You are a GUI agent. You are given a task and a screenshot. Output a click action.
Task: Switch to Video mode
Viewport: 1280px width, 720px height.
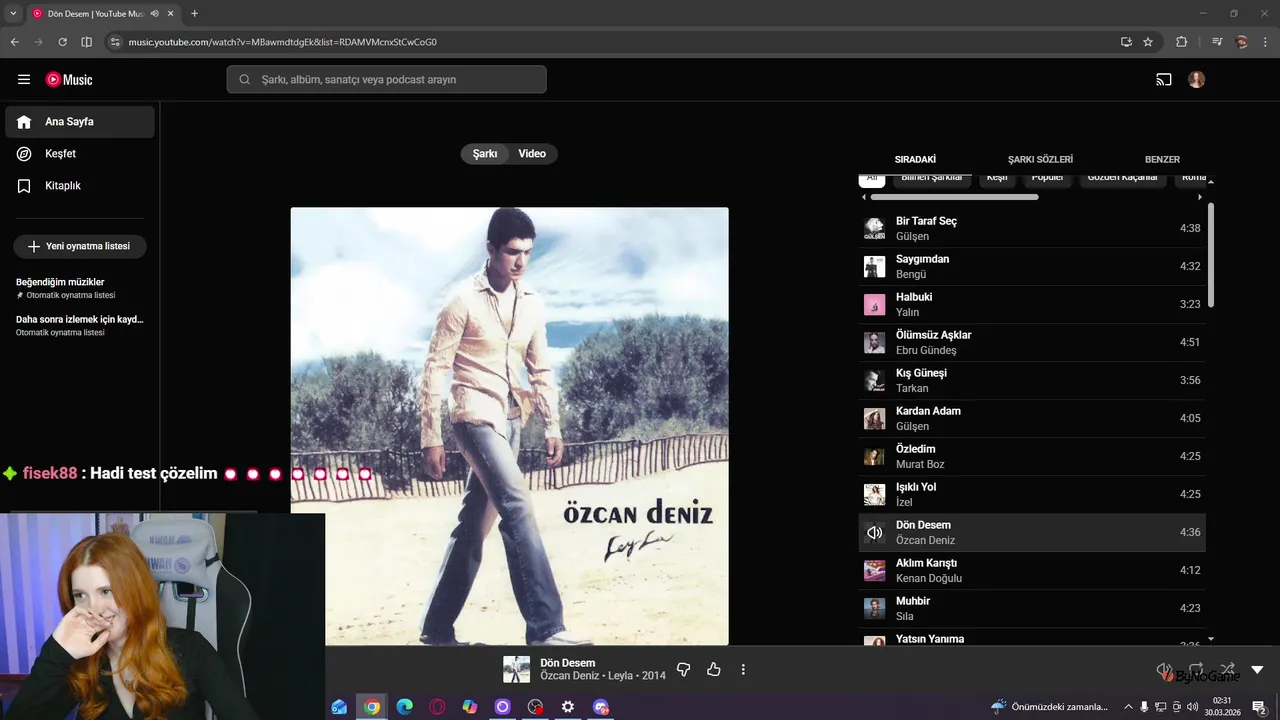click(x=532, y=154)
